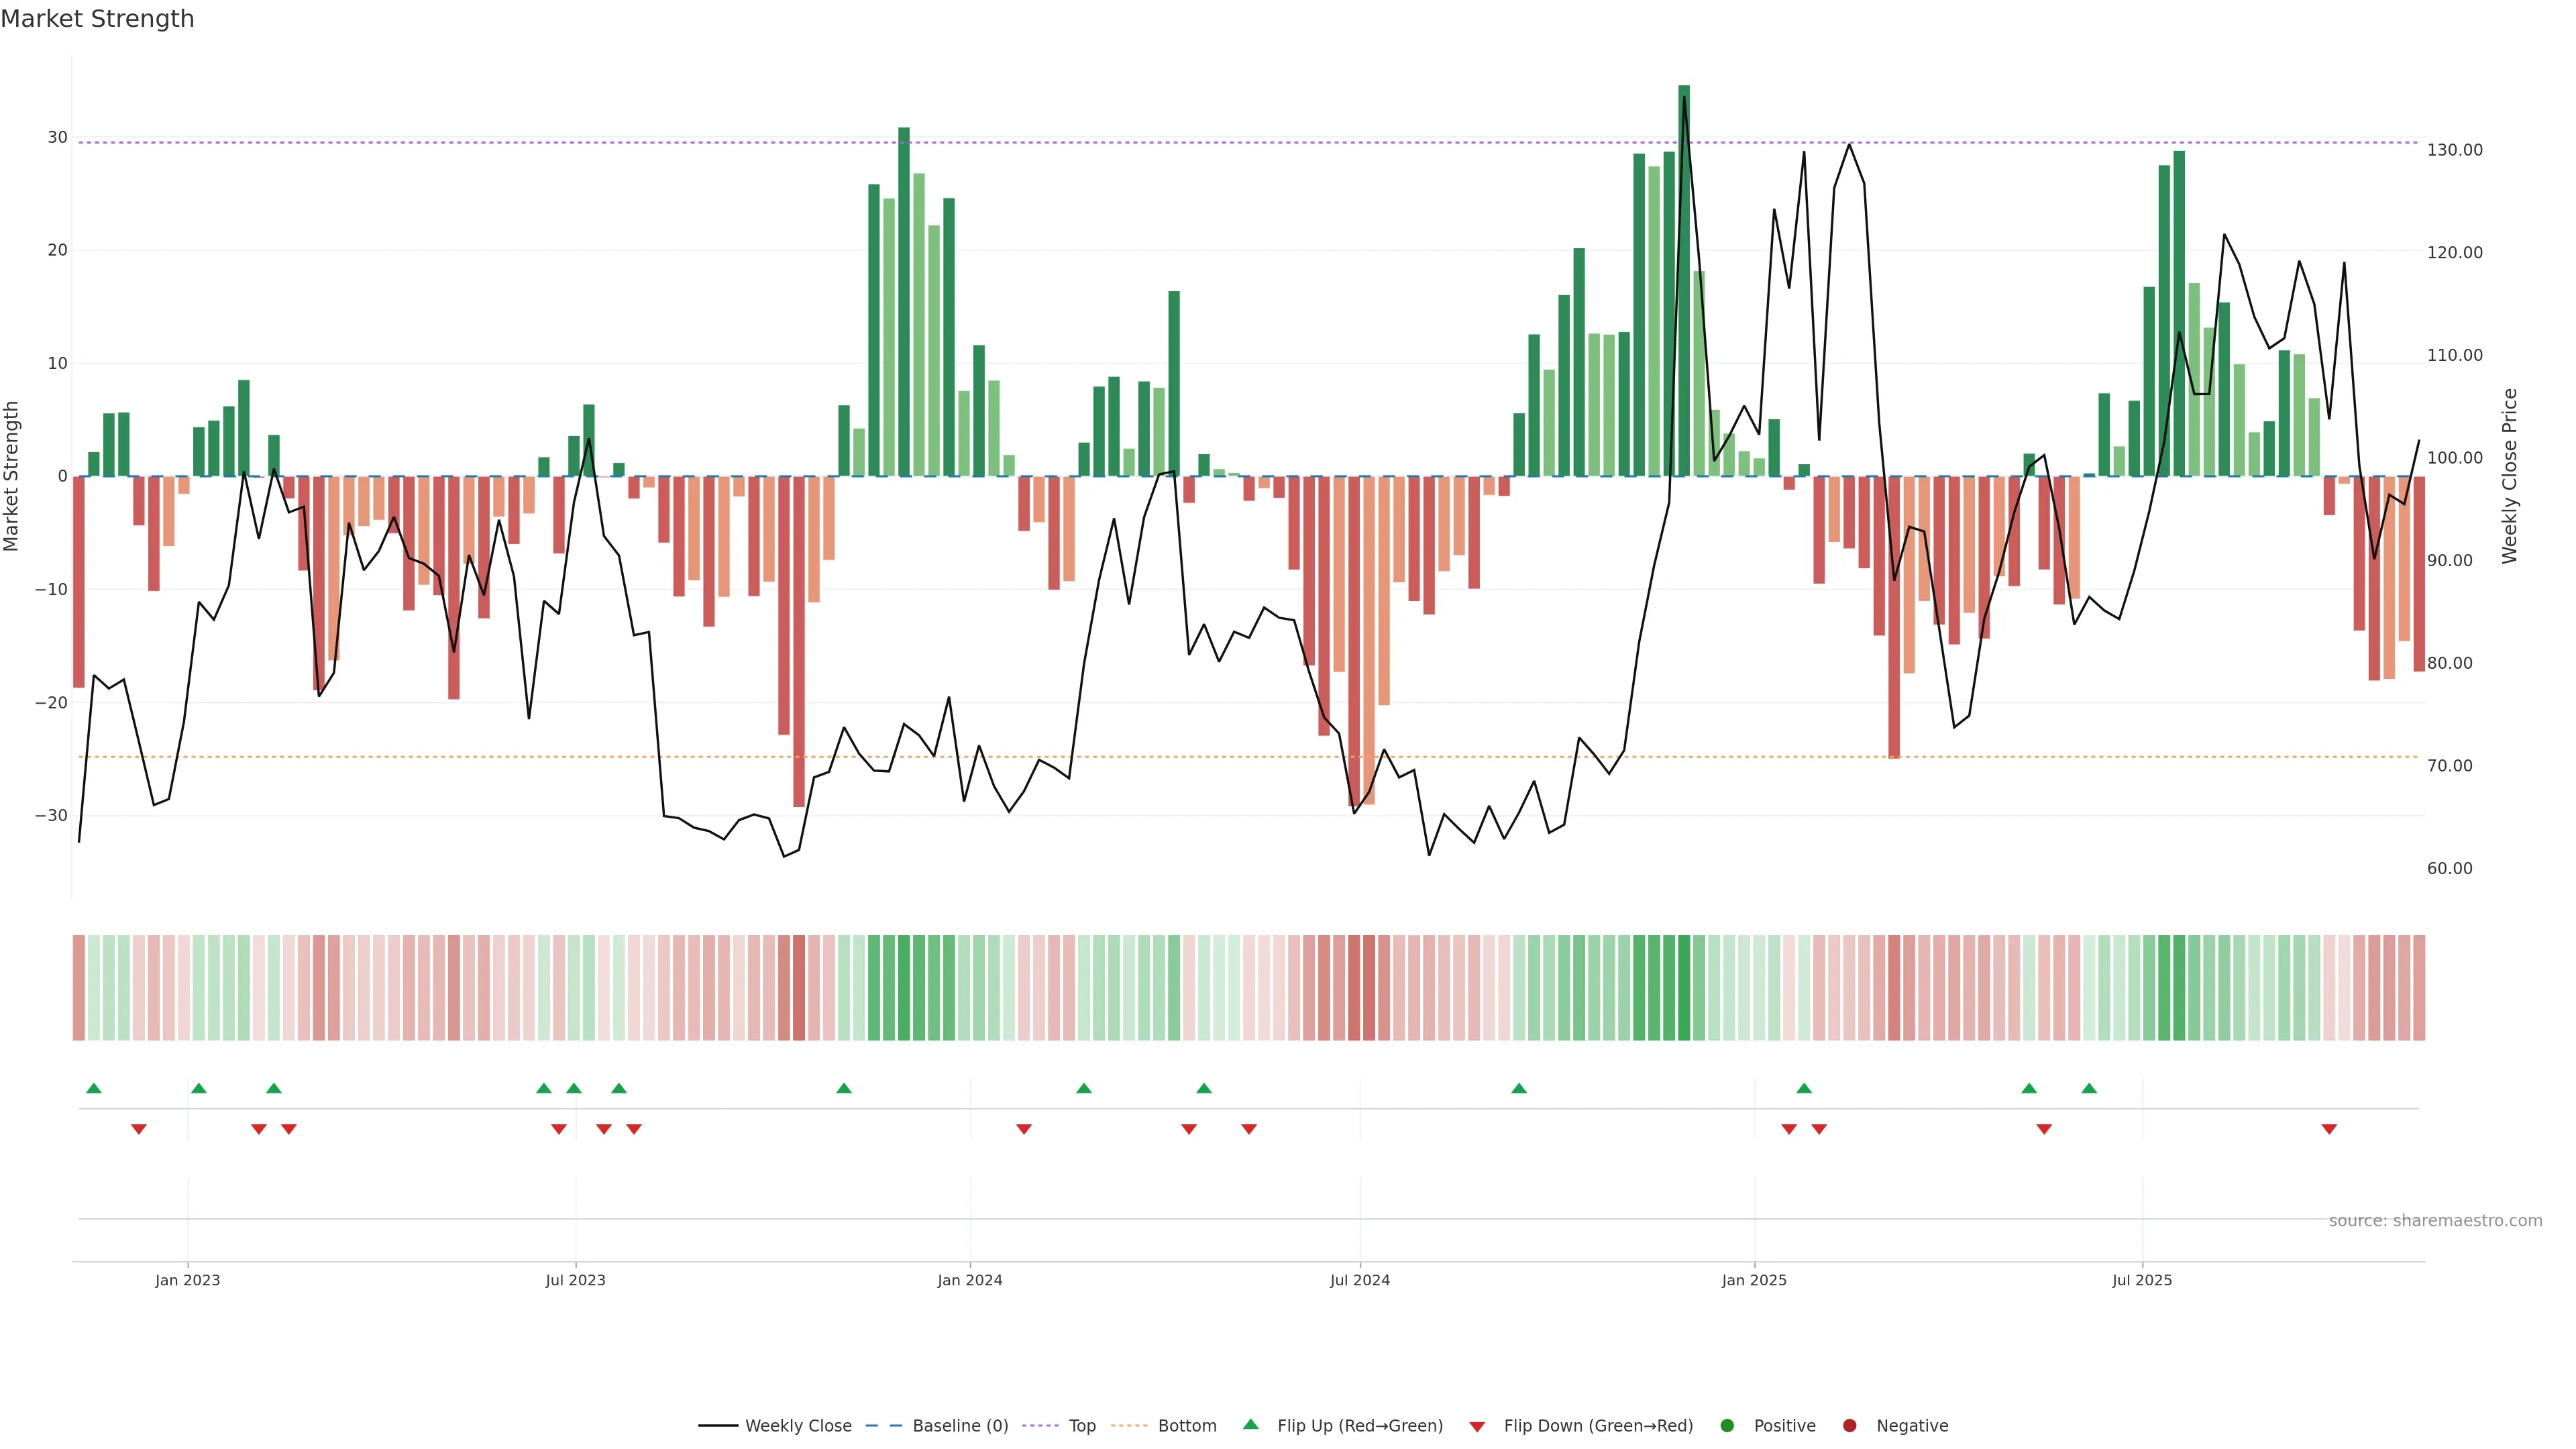Click the leftmost green flip-up triangle marker
Viewport: 2576px width, 1449px height.
pyautogui.click(x=94, y=1088)
